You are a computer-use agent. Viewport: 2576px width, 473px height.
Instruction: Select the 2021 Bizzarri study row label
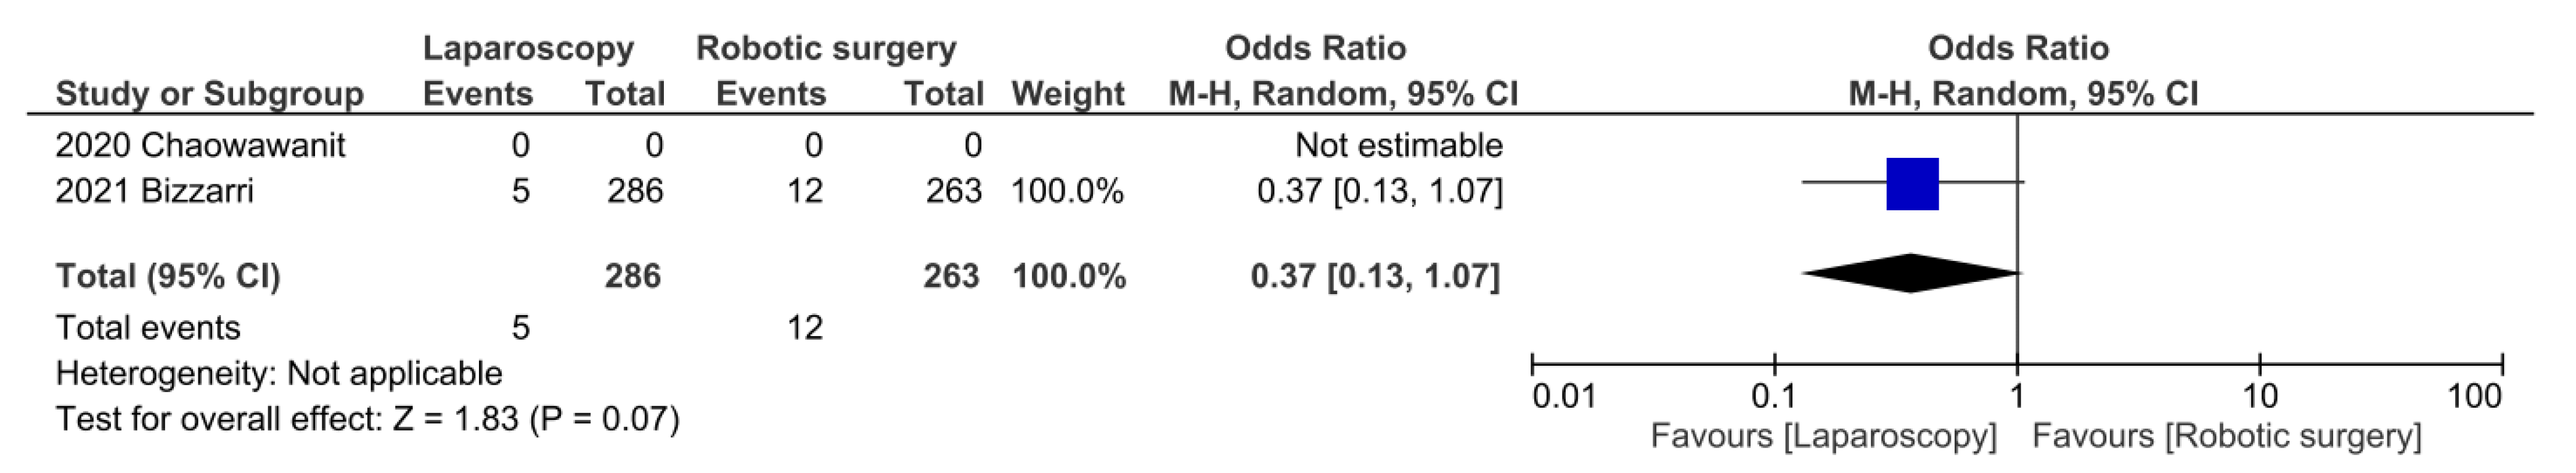click(154, 190)
